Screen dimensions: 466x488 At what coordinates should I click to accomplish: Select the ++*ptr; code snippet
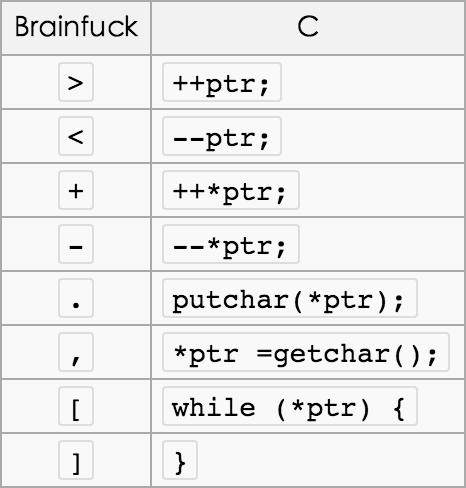231,190
